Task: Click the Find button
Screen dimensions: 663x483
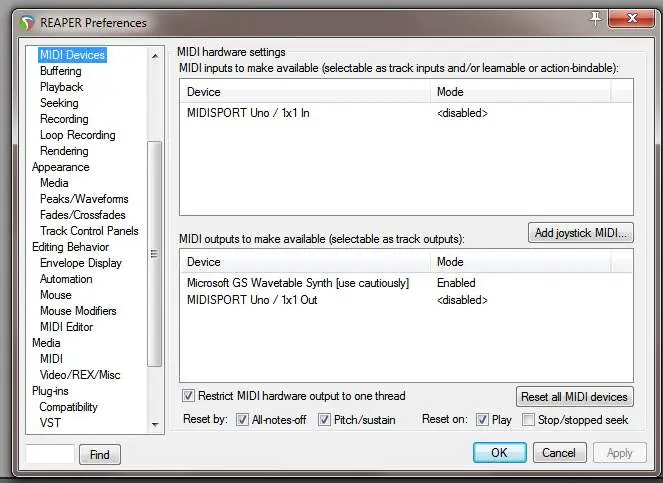Action: [100, 455]
